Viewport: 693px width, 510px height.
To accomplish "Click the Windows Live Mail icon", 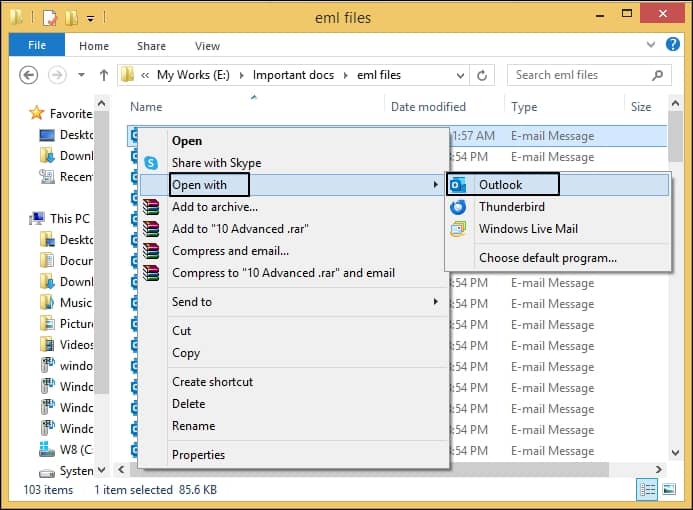I will tap(458, 229).
